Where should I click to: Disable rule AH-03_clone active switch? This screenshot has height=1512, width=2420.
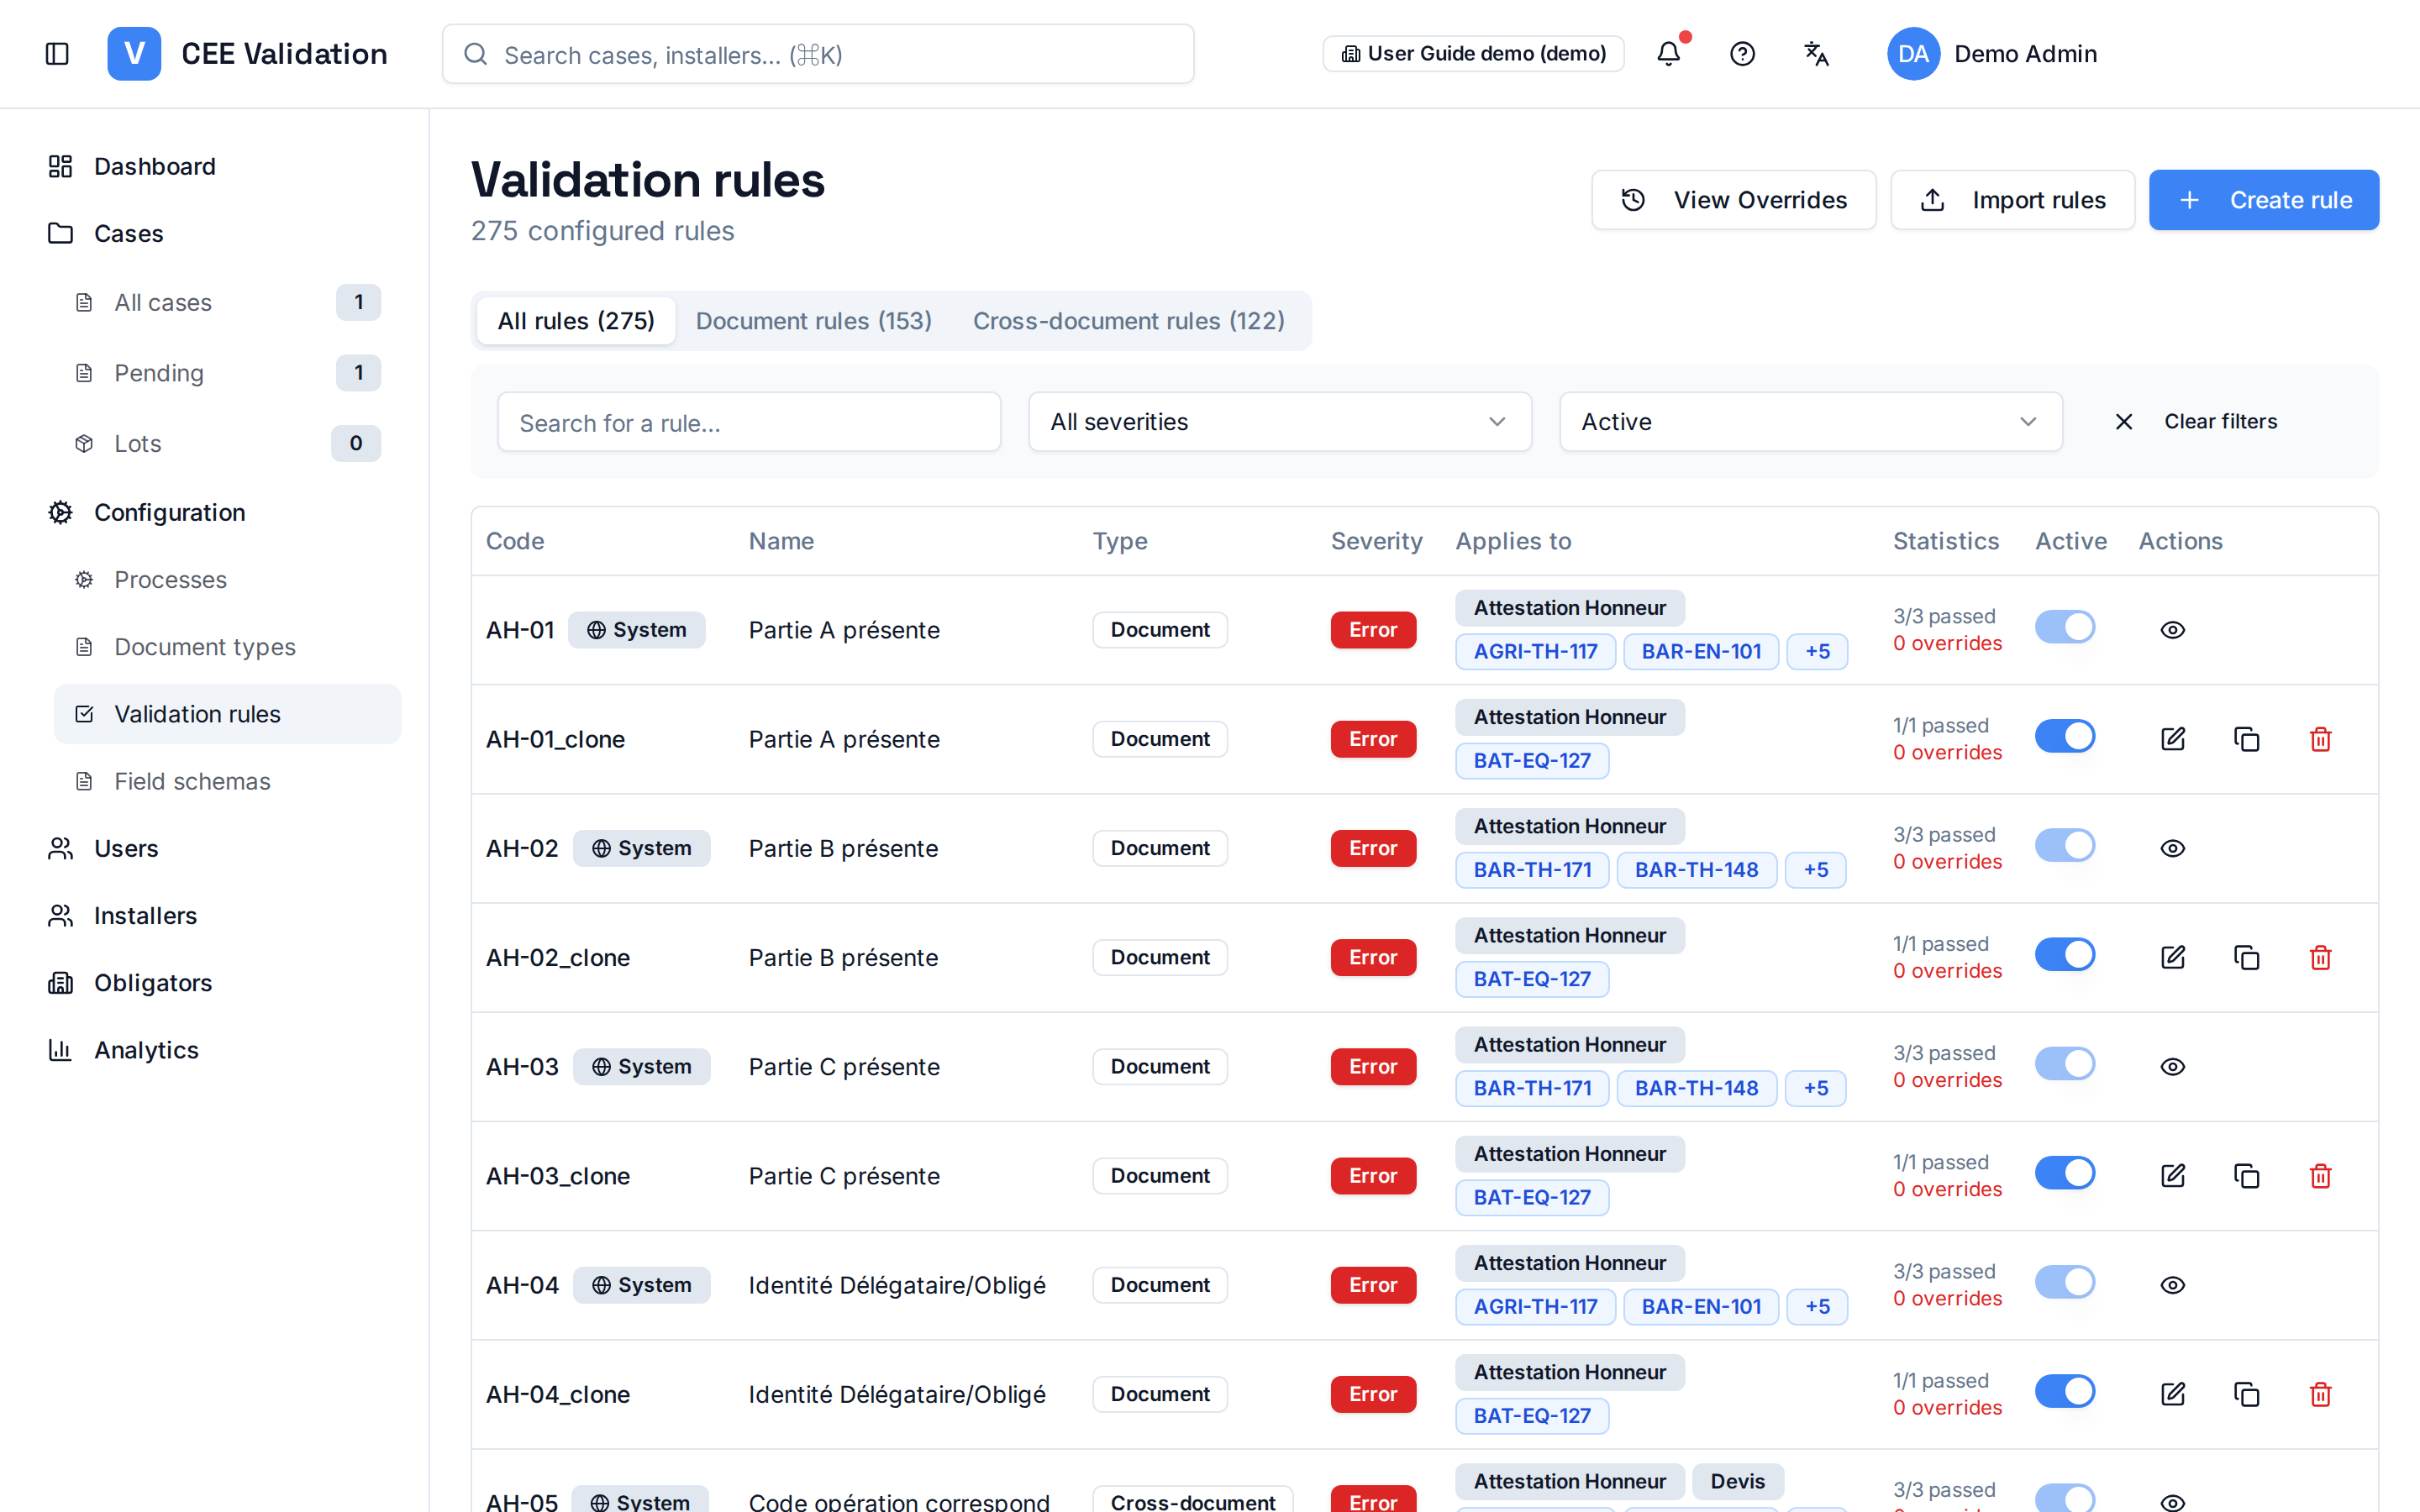2064,1173
